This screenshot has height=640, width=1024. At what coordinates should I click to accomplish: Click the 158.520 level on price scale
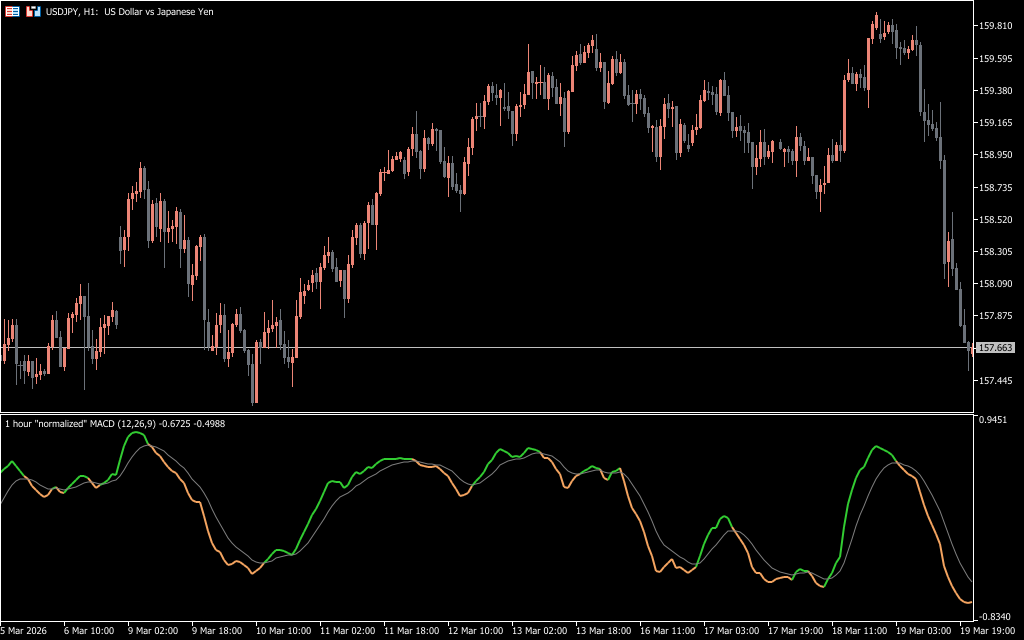pyautogui.click(x=998, y=220)
